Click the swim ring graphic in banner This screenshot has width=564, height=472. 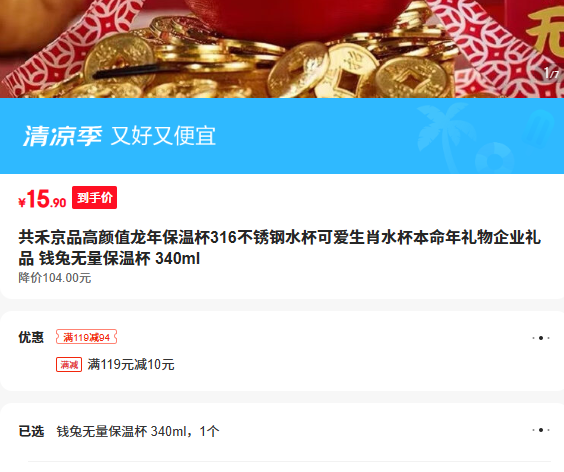coord(495,158)
